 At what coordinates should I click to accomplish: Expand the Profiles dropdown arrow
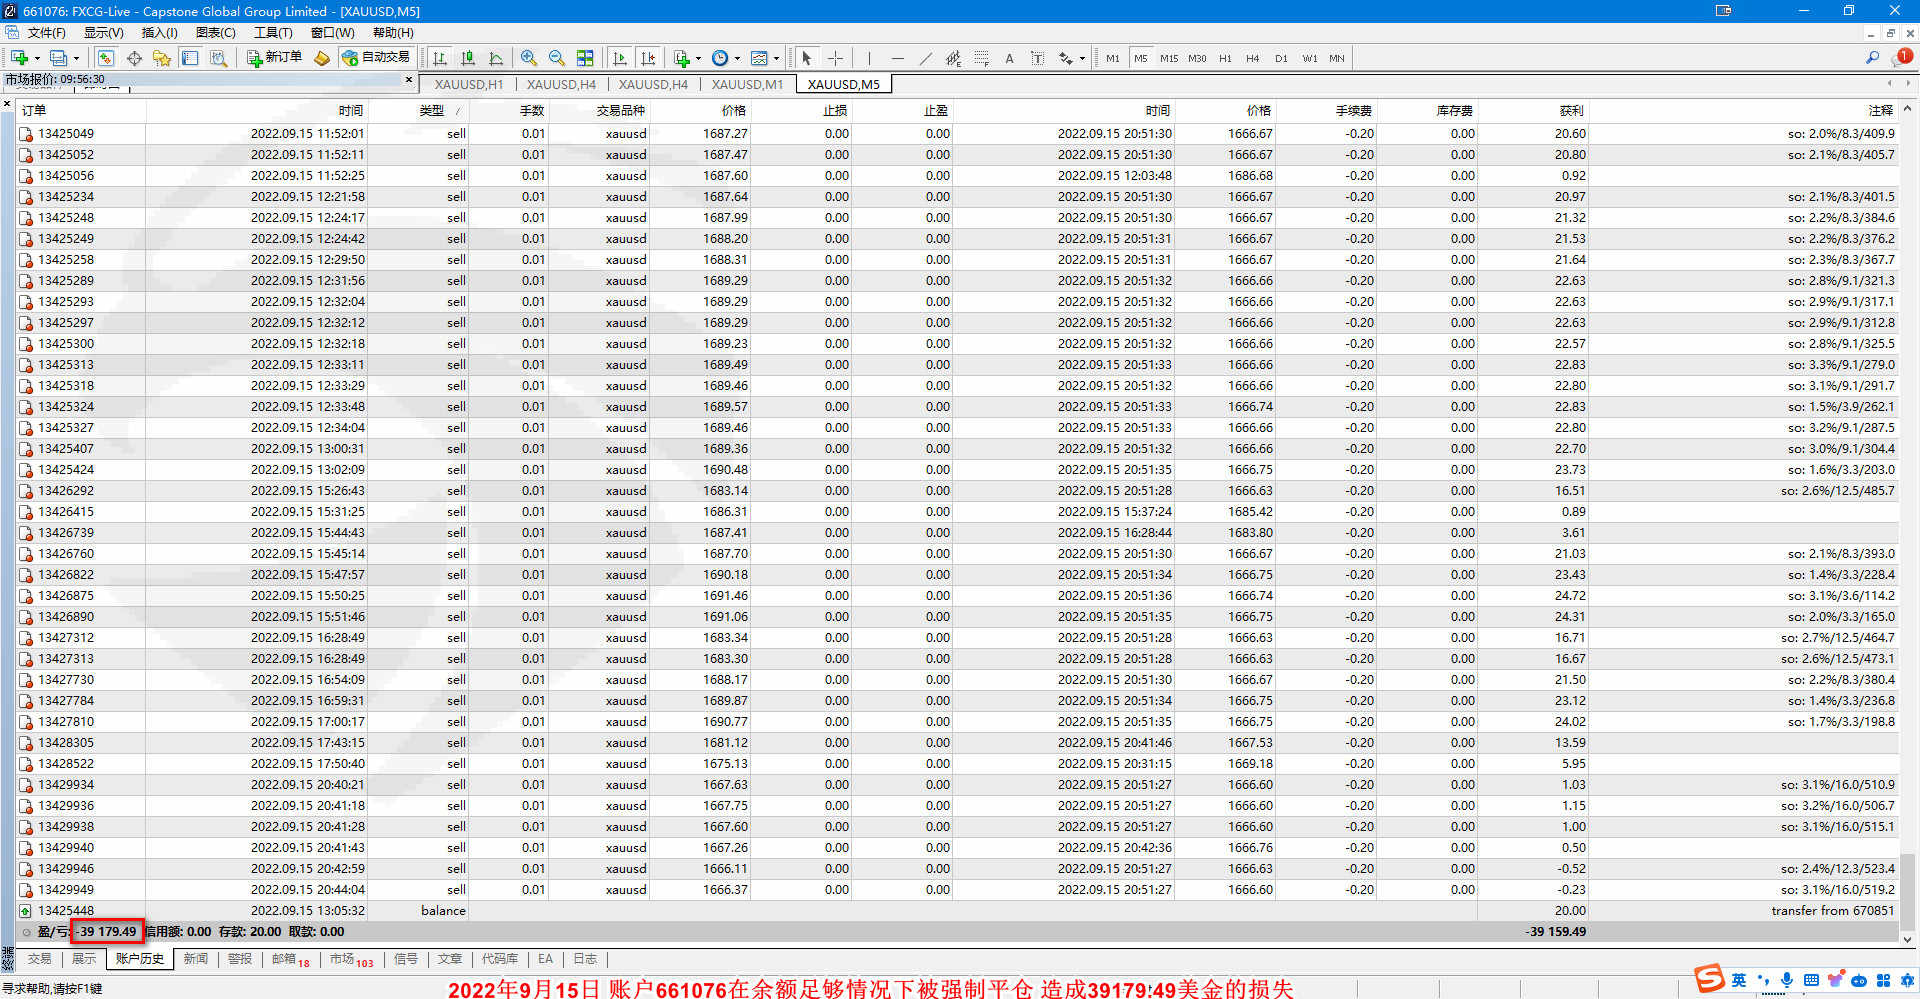click(x=76, y=58)
